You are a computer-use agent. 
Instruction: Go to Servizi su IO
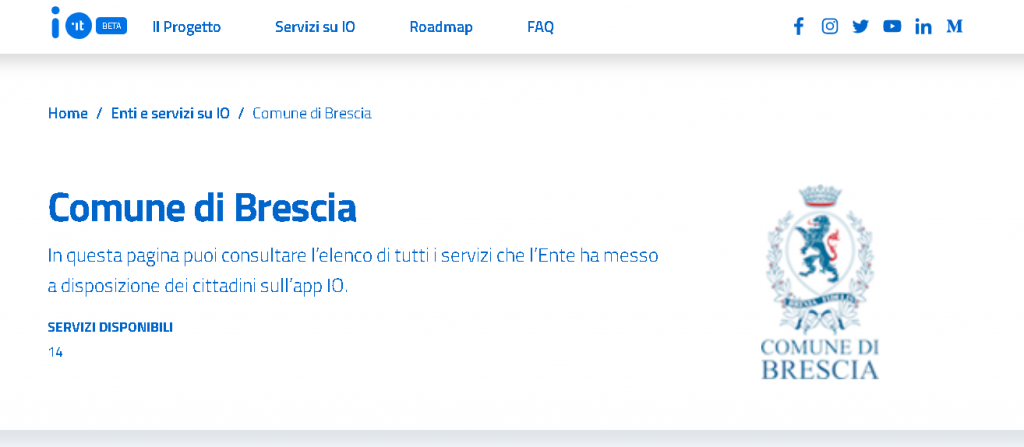pos(315,27)
